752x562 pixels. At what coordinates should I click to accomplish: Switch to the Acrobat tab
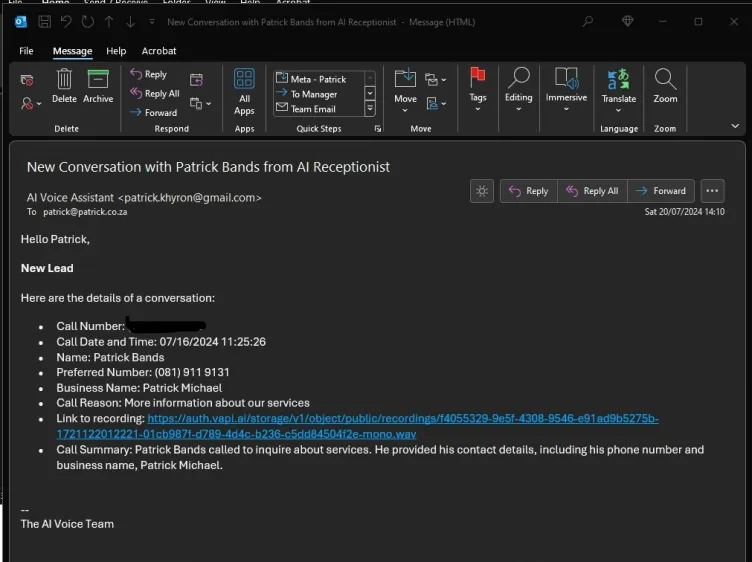click(159, 51)
